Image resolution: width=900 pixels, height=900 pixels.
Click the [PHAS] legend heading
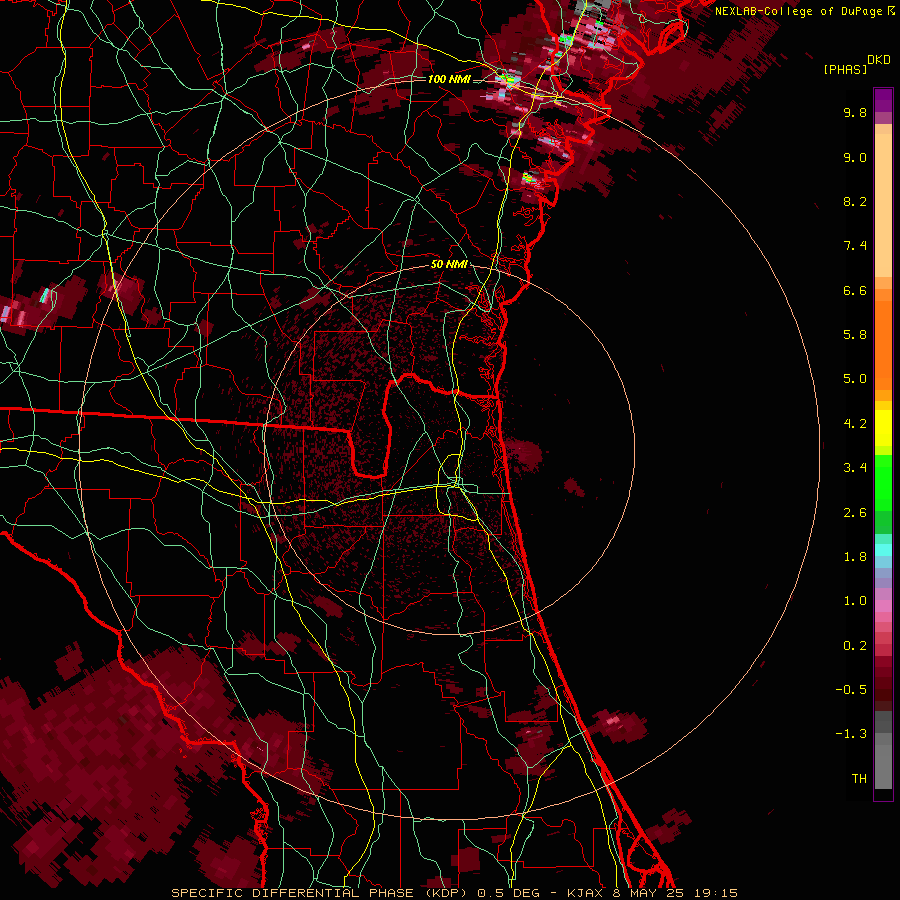(845, 69)
